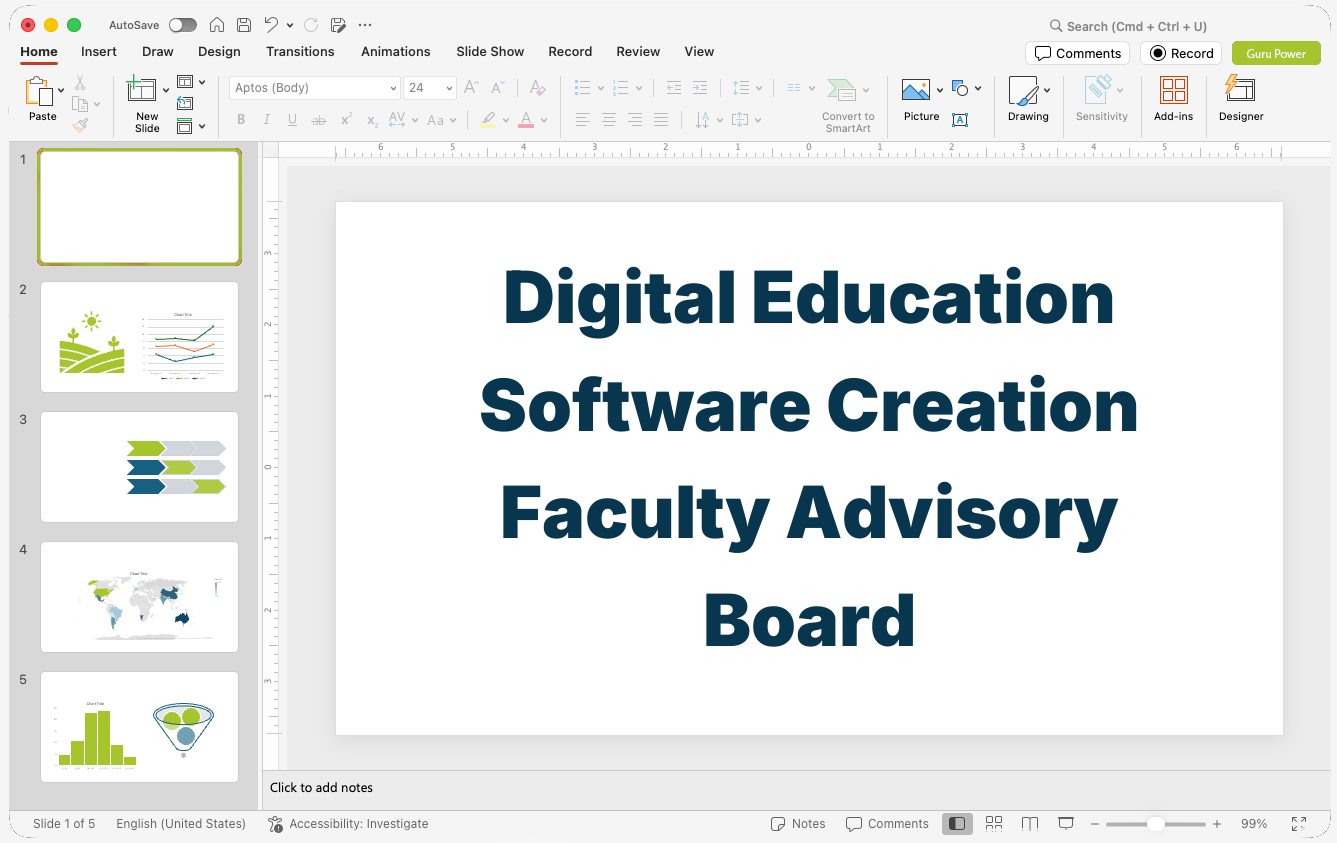The image size is (1337, 843).
Task: Click the font color A swatch
Action: [x=526, y=120]
